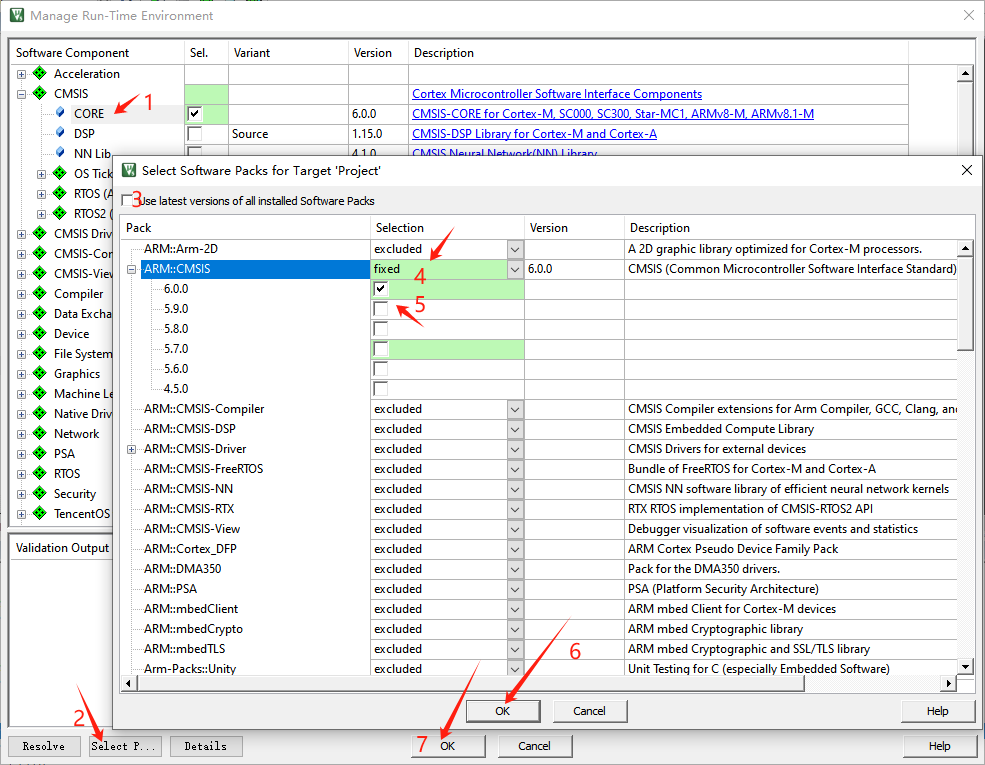Open the ARM::CMSIS fixed selection dropdown
The image size is (985, 765).
515,269
